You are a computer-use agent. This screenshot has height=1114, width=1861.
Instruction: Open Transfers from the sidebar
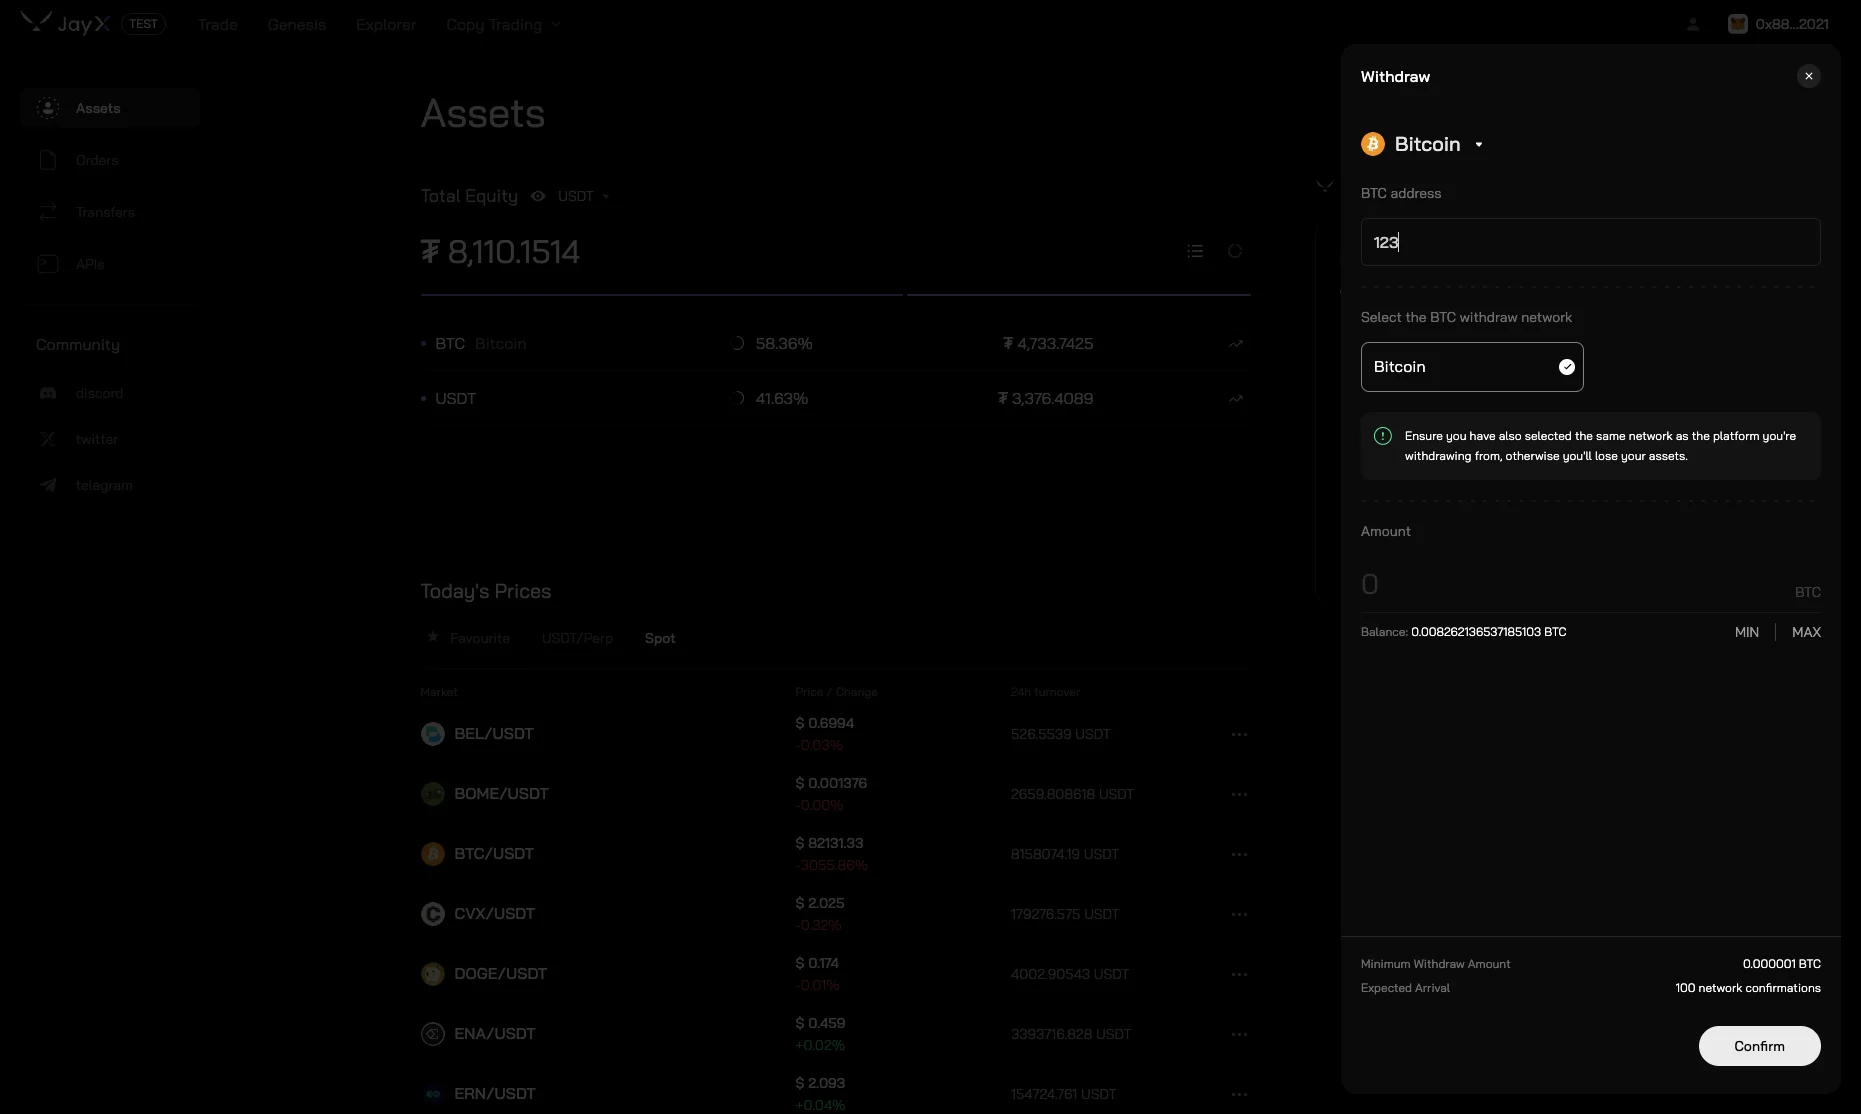click(x=104, y=211)
